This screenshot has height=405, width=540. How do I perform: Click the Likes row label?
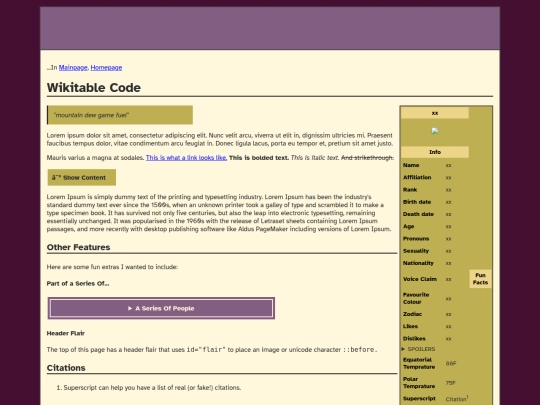(410, 326)
